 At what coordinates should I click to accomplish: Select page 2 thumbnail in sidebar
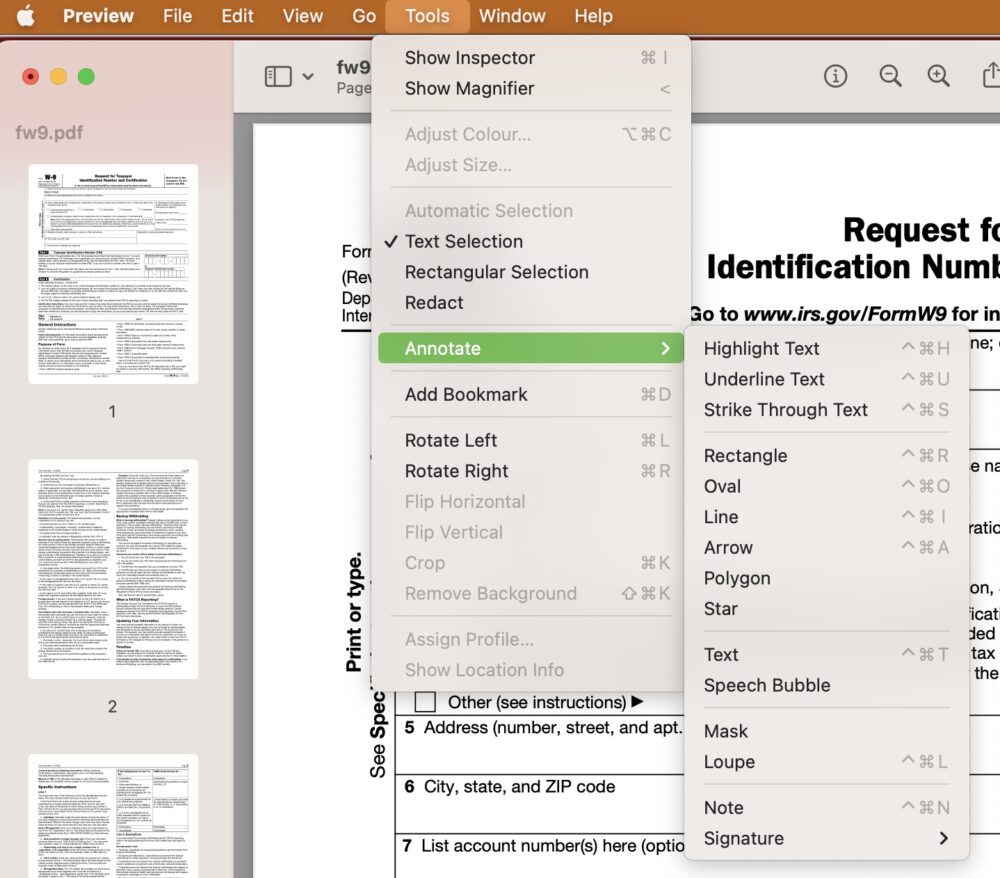[113, 569]
